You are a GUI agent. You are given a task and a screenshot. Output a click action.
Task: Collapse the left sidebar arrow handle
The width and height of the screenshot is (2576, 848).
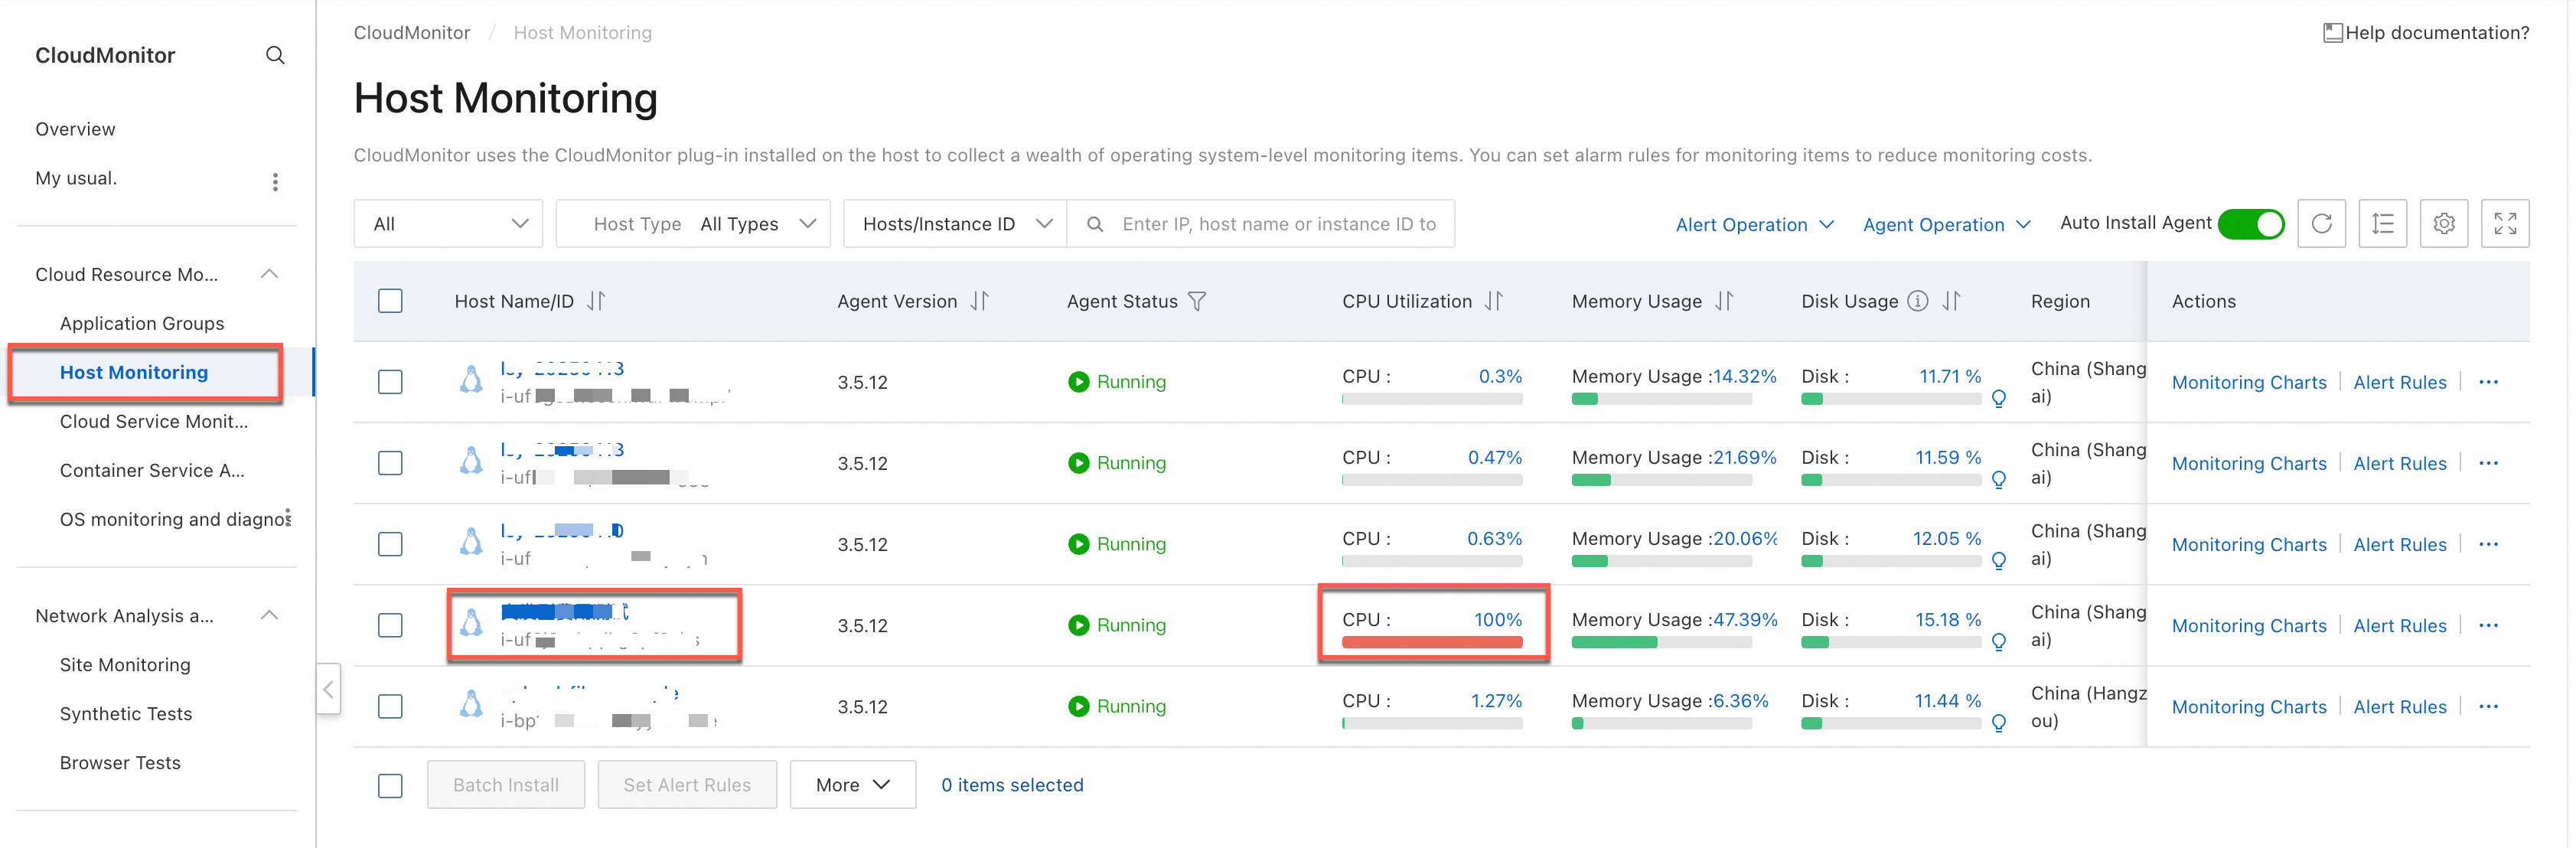pos(328,689)
